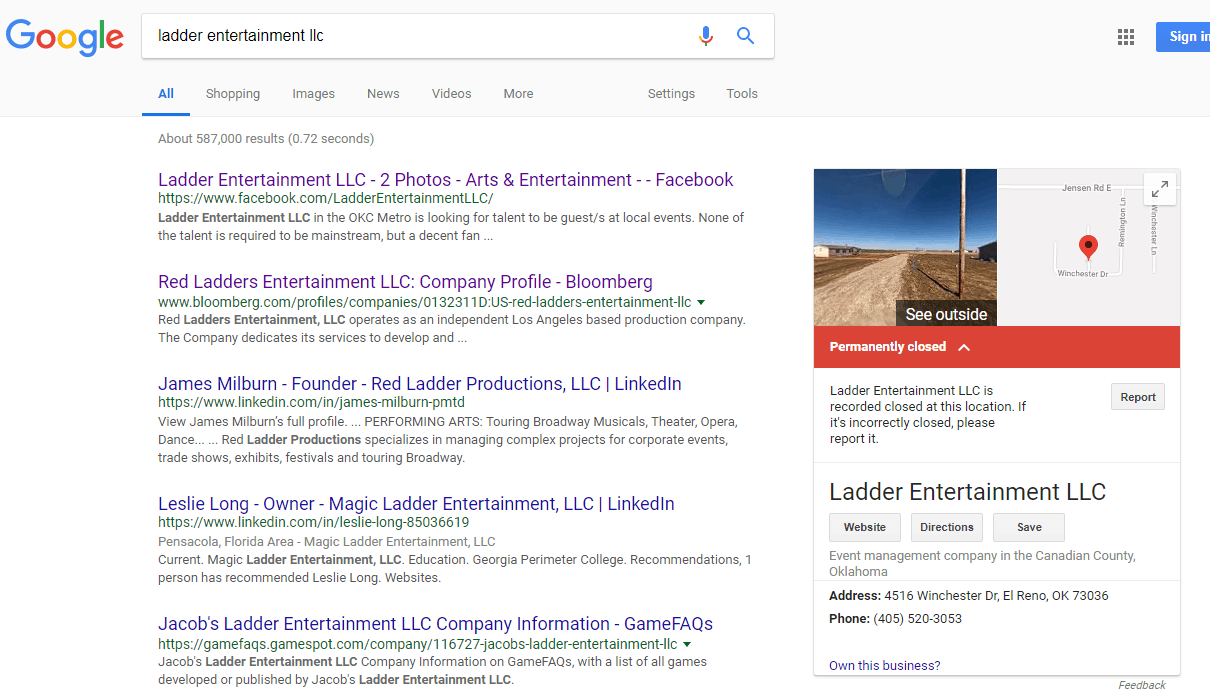
Task: Open the map thumbnail showing Winchester Dr
Action: pyautogui.click(x=1088, y=247)
